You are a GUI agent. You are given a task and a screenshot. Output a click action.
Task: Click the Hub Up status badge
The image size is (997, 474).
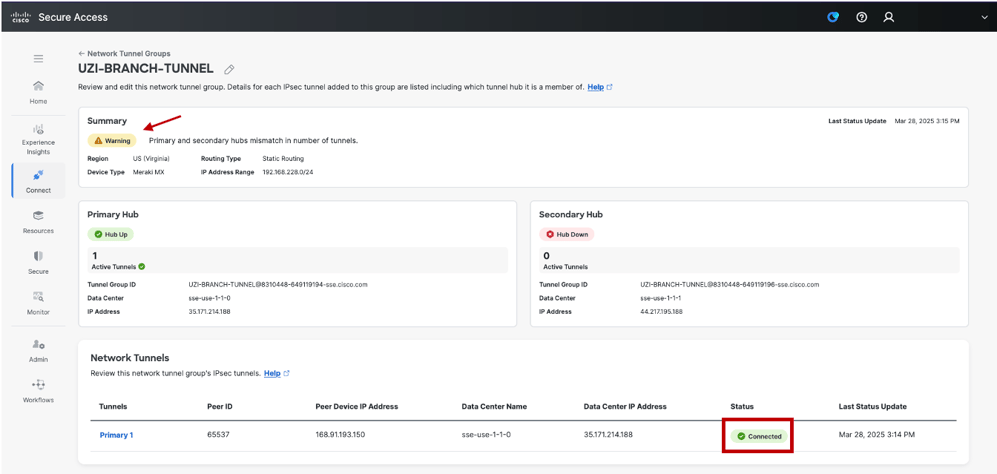pos(111,234)
